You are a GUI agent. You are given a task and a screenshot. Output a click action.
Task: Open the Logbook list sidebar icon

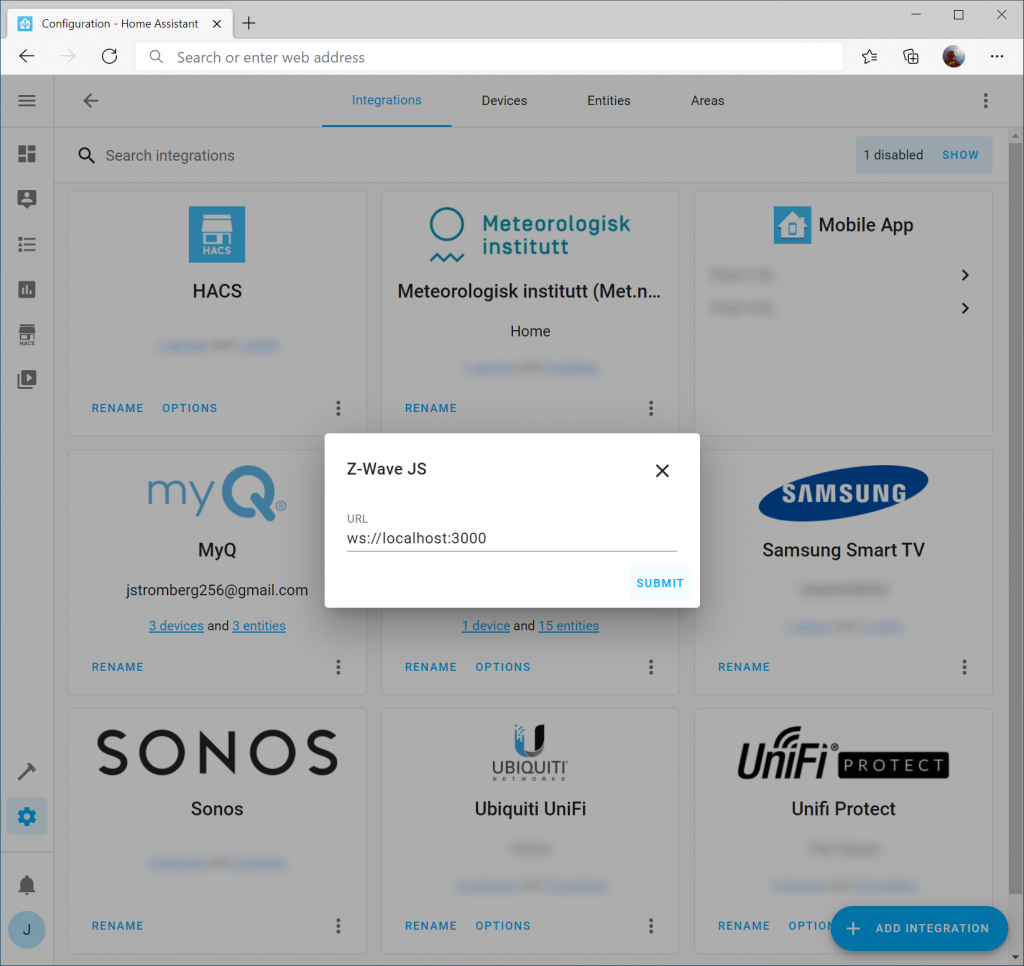(27, 244)
